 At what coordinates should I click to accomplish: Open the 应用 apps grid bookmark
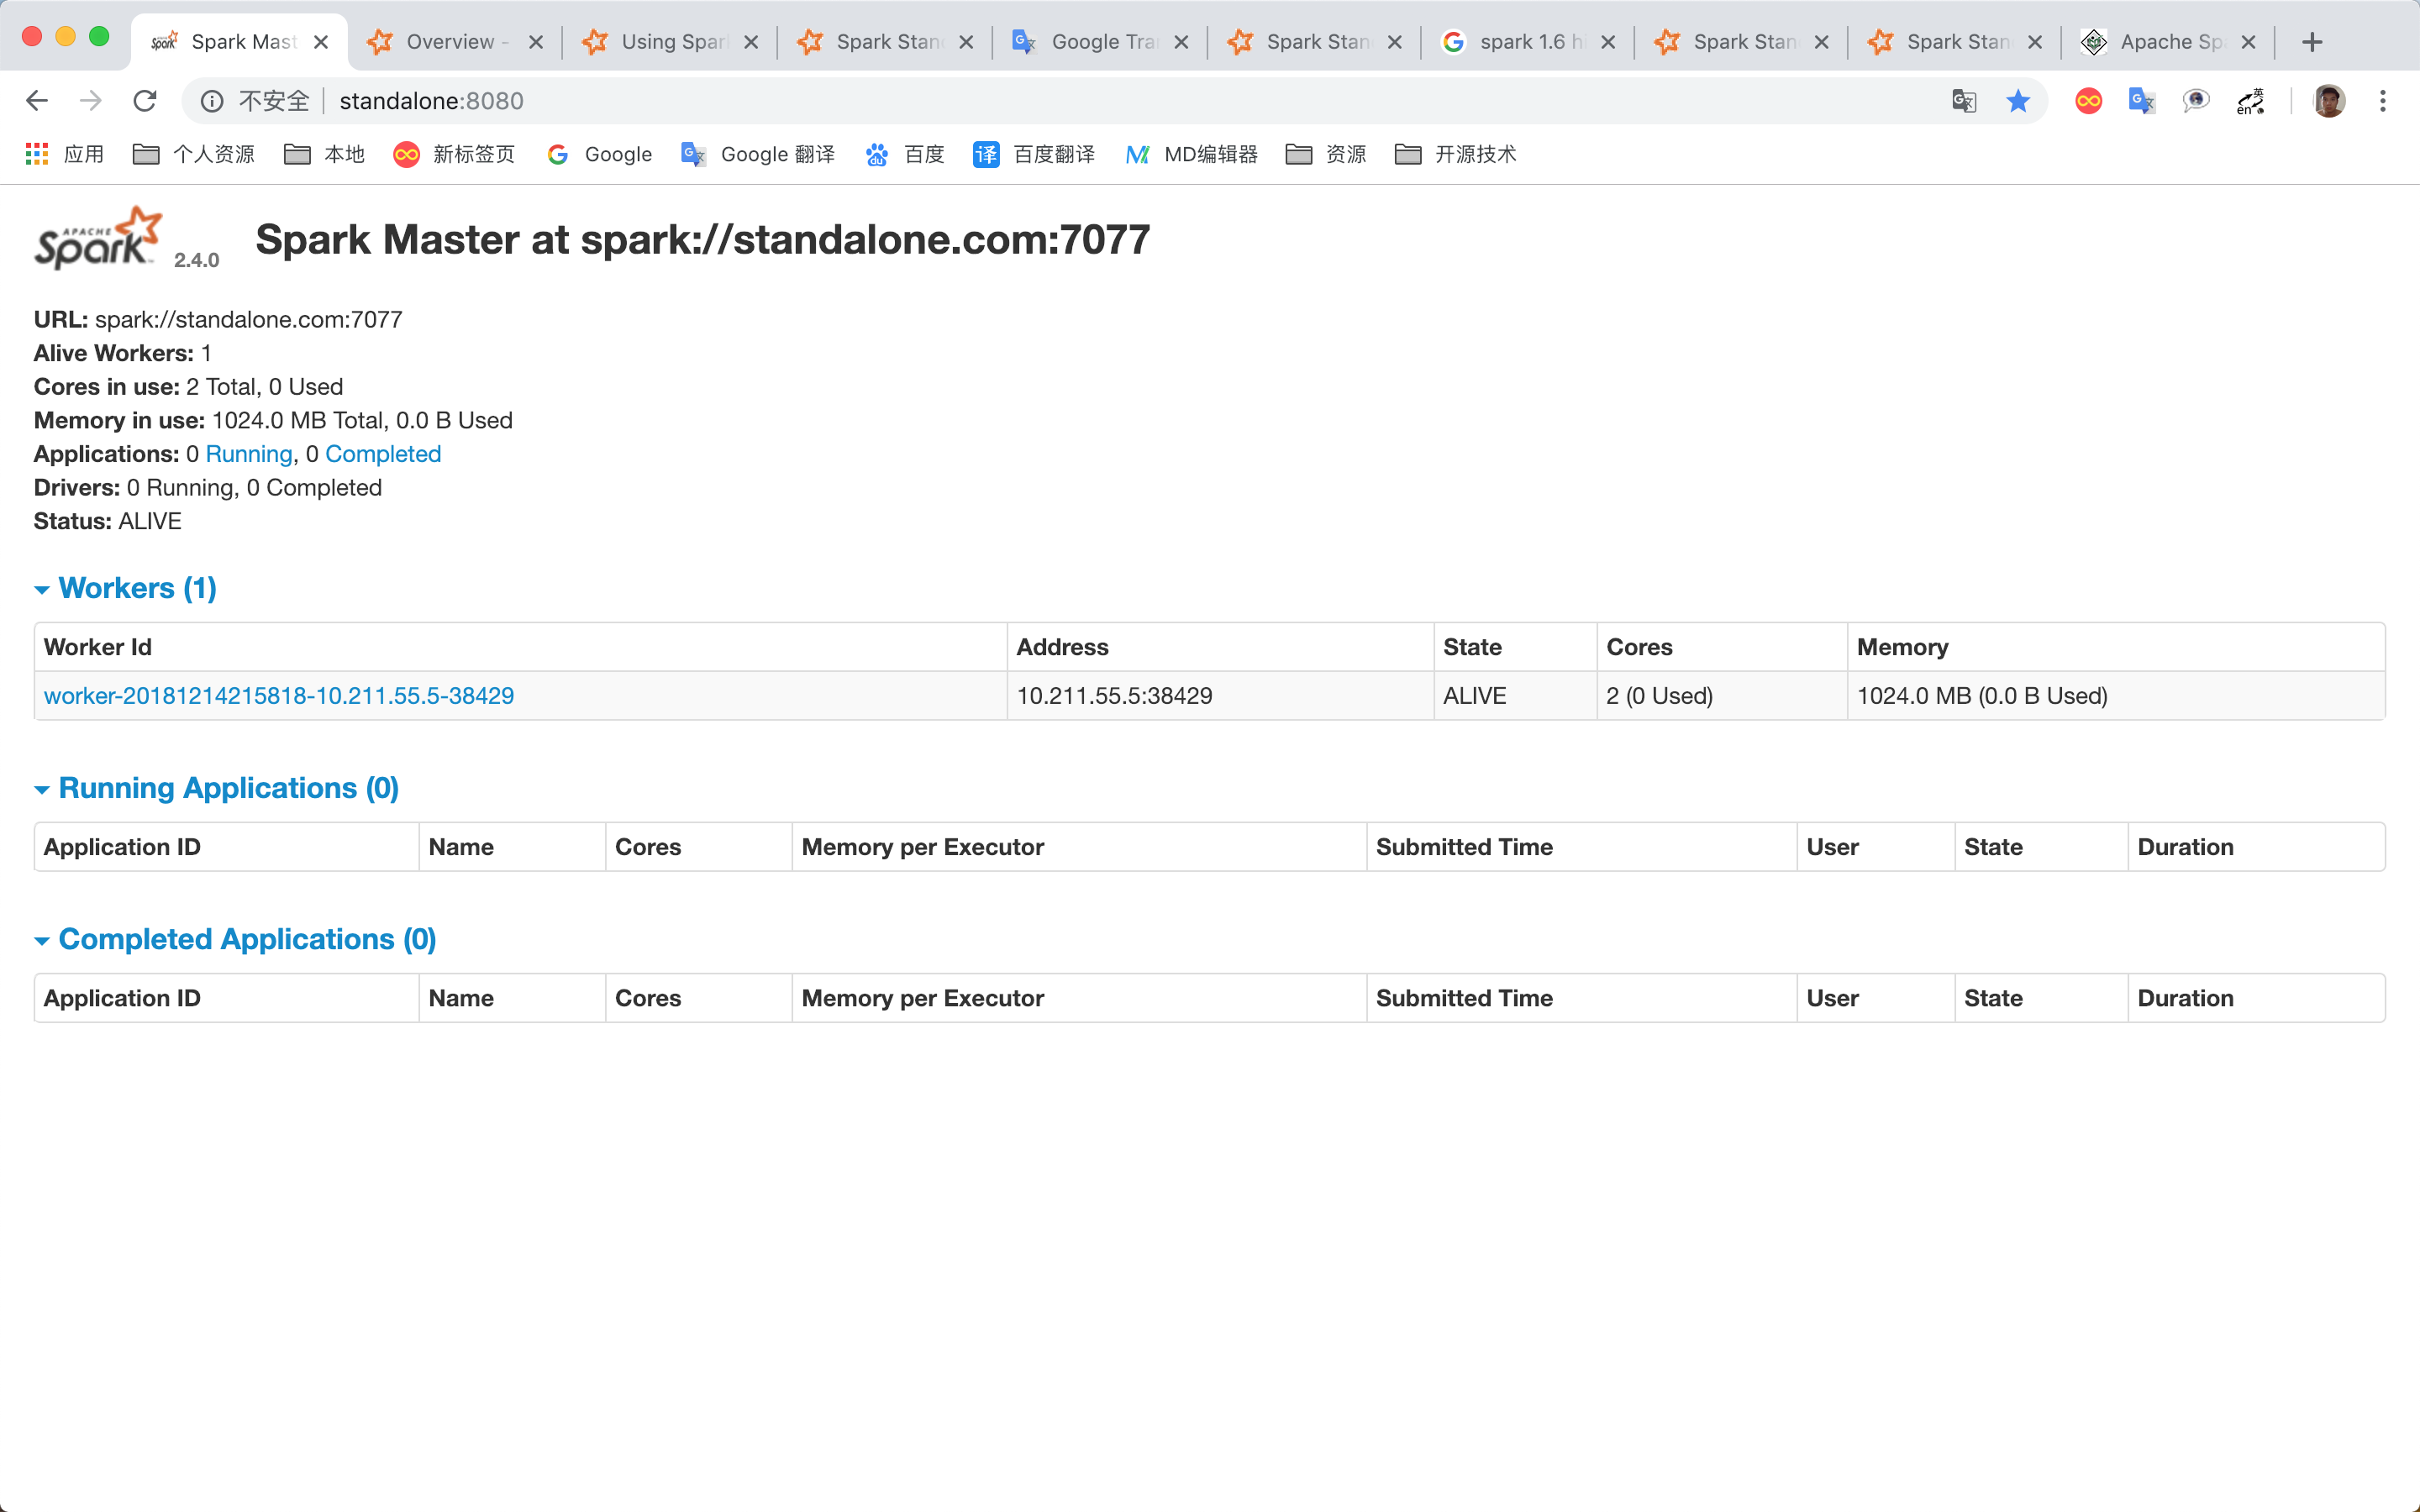(64, 154)
